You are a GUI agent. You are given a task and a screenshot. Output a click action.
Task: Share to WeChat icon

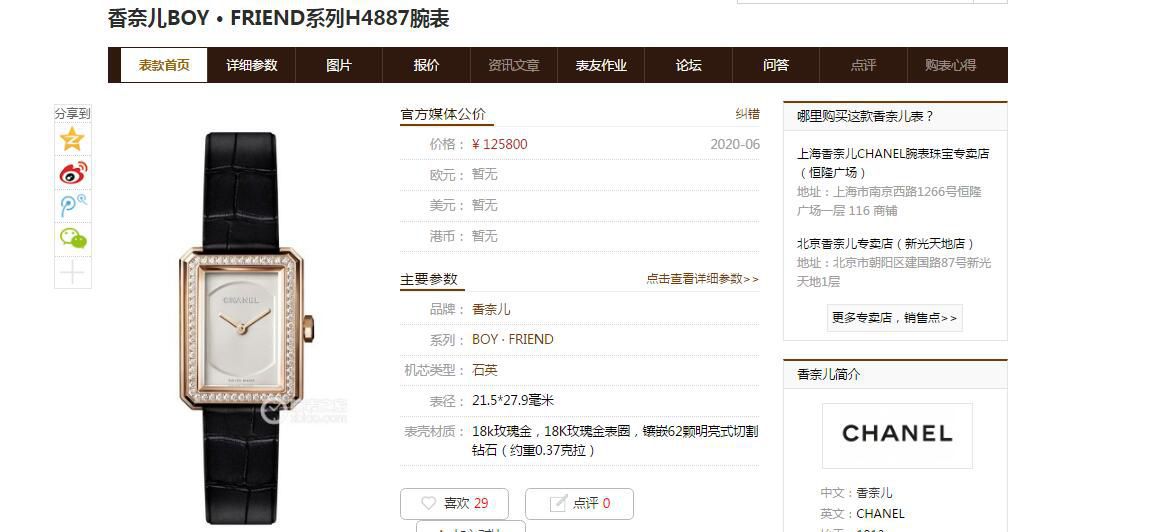[72, 238]
